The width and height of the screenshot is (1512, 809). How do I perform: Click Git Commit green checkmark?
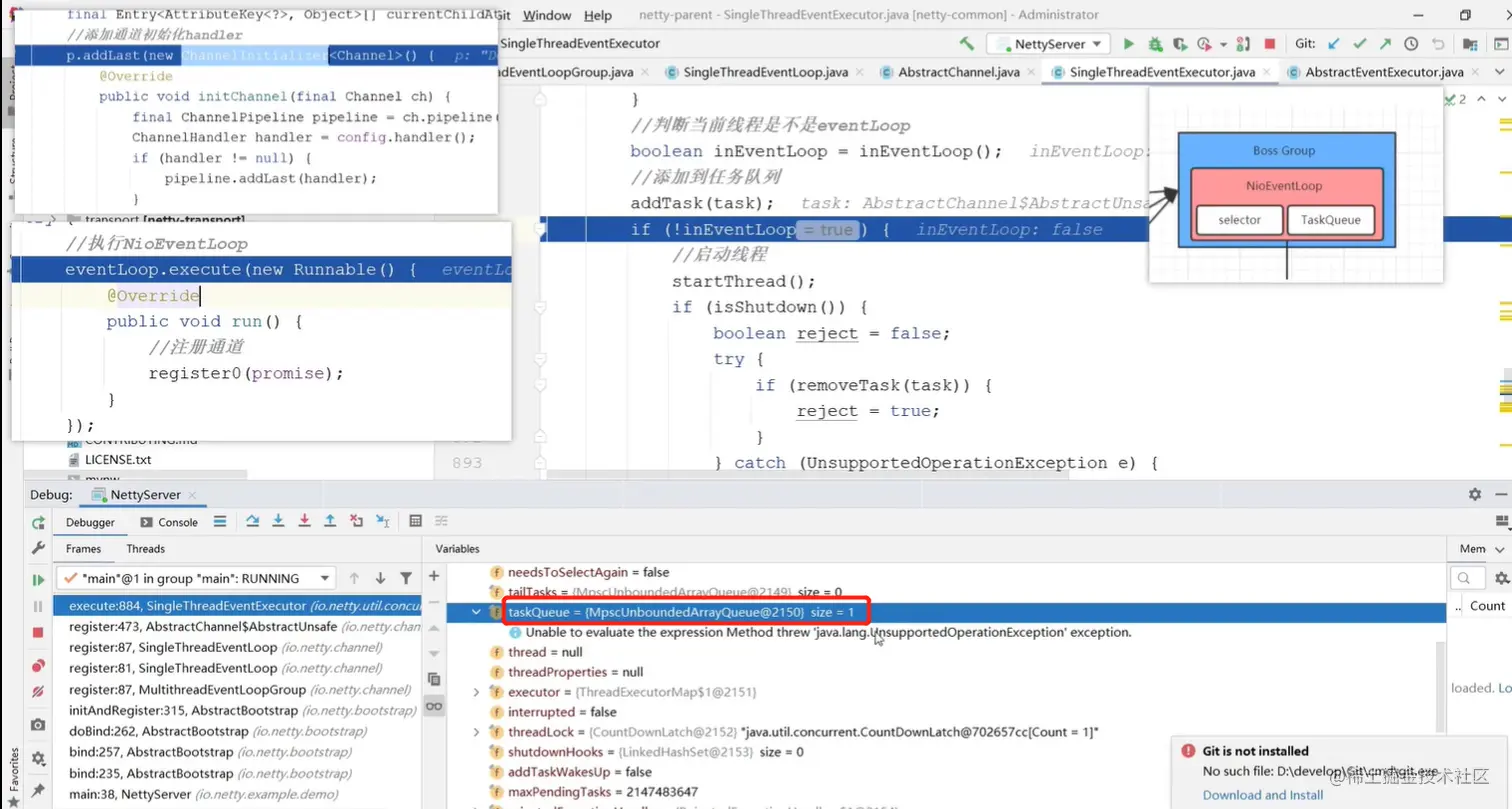pyautogui.click(x=1359, y=44)
